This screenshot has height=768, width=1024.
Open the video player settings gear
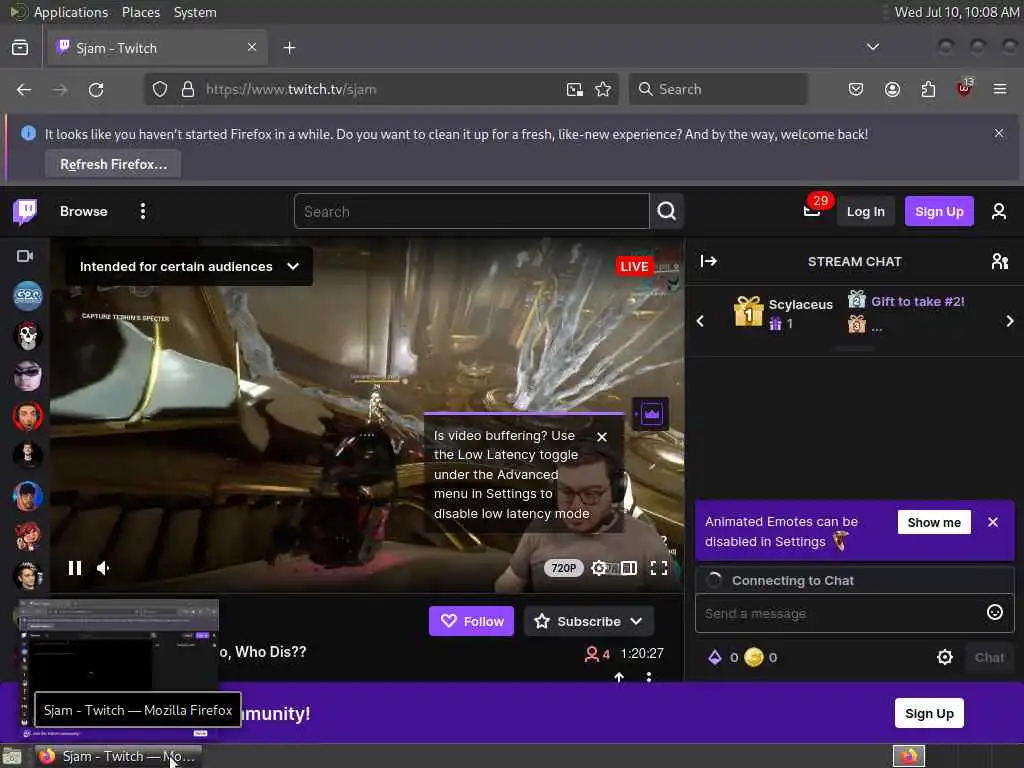click(598, 568)
